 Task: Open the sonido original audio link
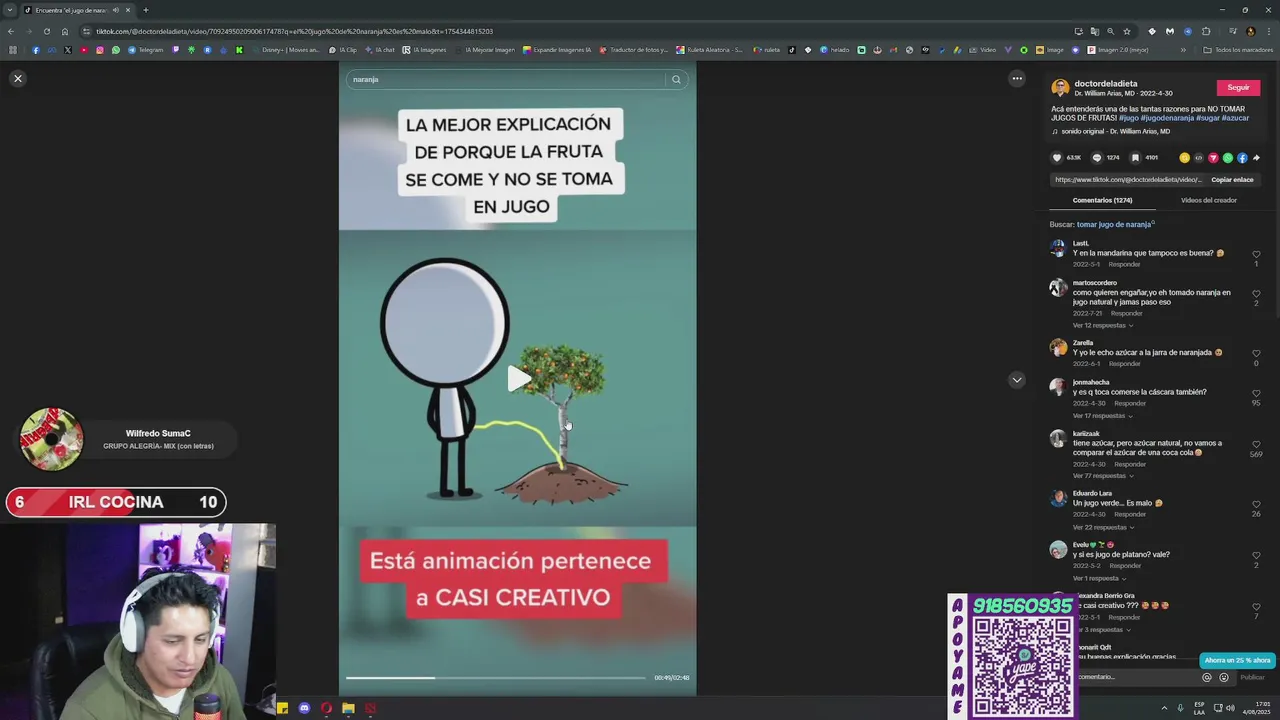coord(1115,131)
